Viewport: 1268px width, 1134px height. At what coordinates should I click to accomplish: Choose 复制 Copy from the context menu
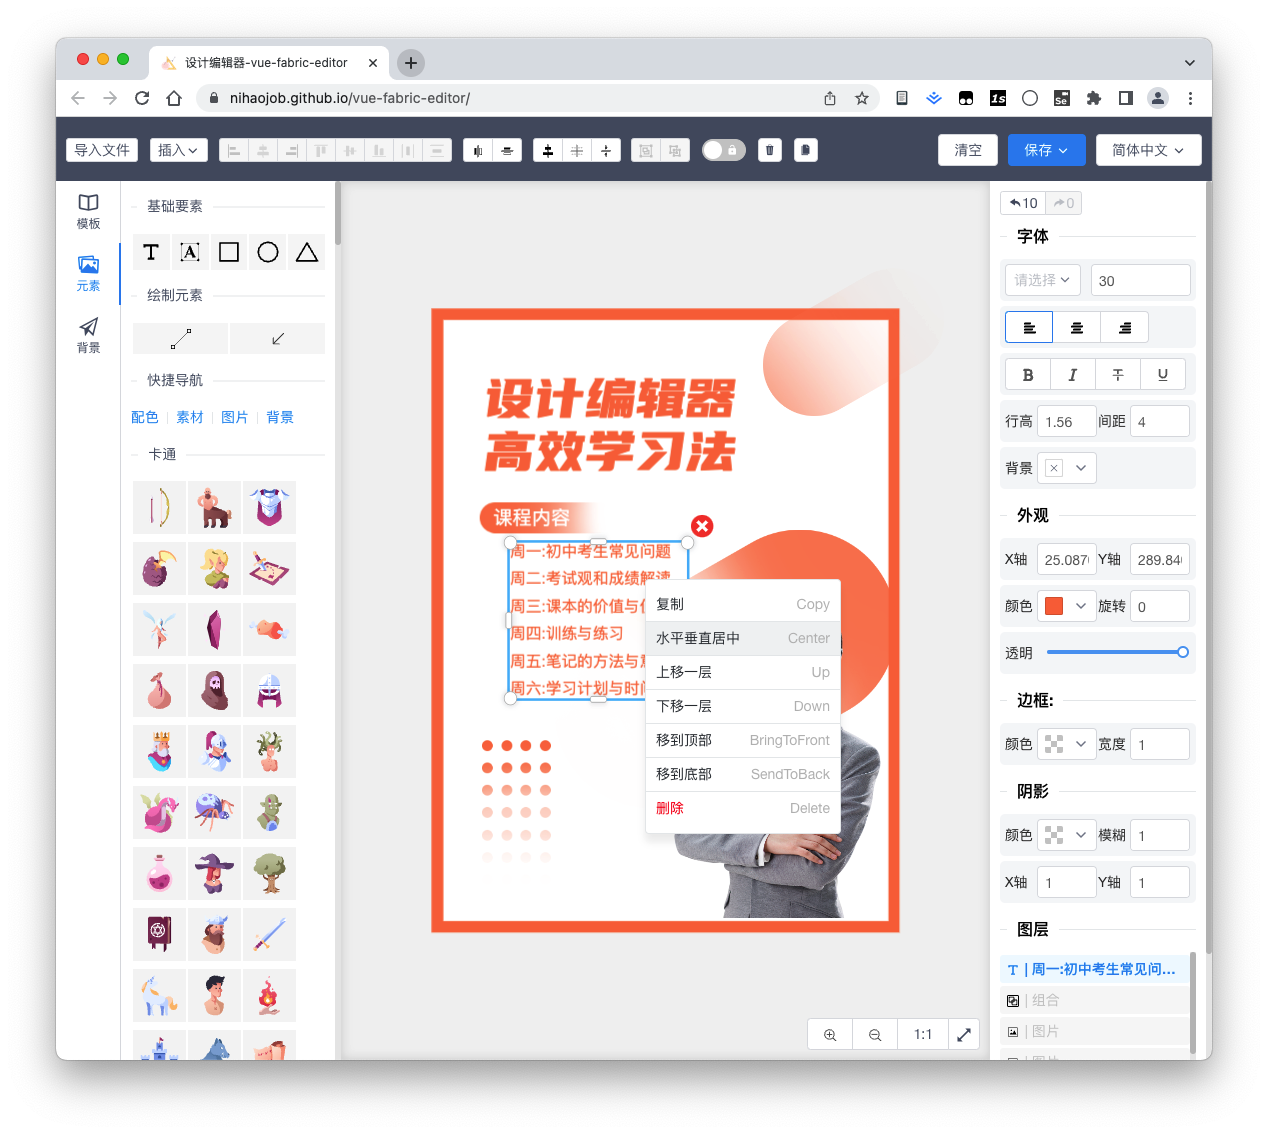tap(742, 604)
